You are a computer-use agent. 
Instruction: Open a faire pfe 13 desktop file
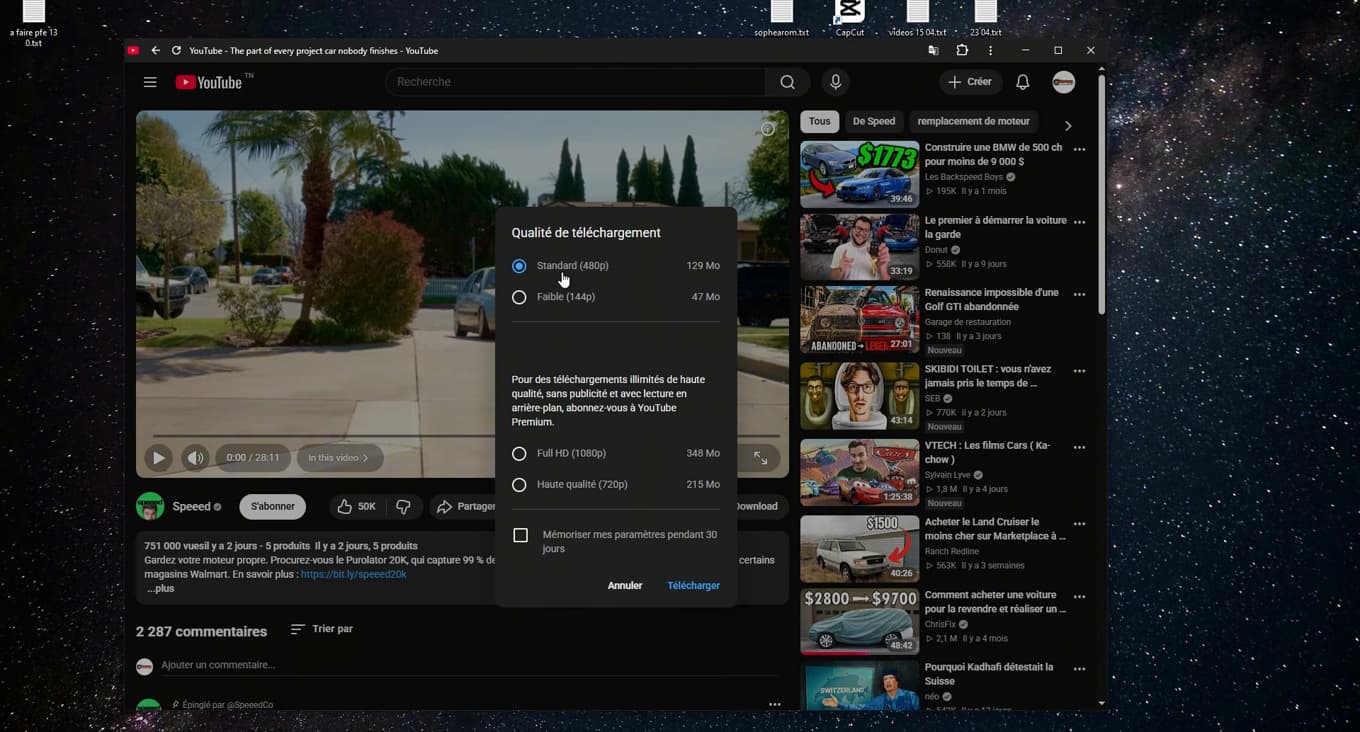pyautogui.click(x=33, y=24)
